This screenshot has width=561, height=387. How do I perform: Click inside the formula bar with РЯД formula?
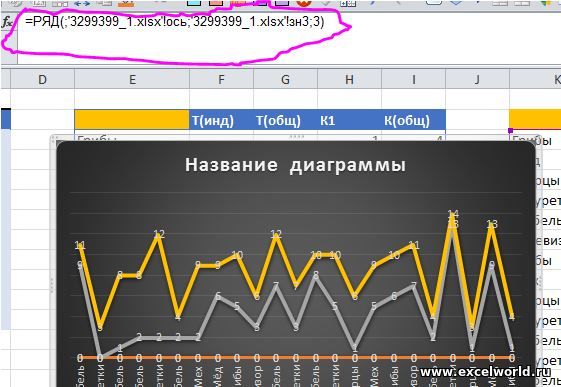pos(286,39)
